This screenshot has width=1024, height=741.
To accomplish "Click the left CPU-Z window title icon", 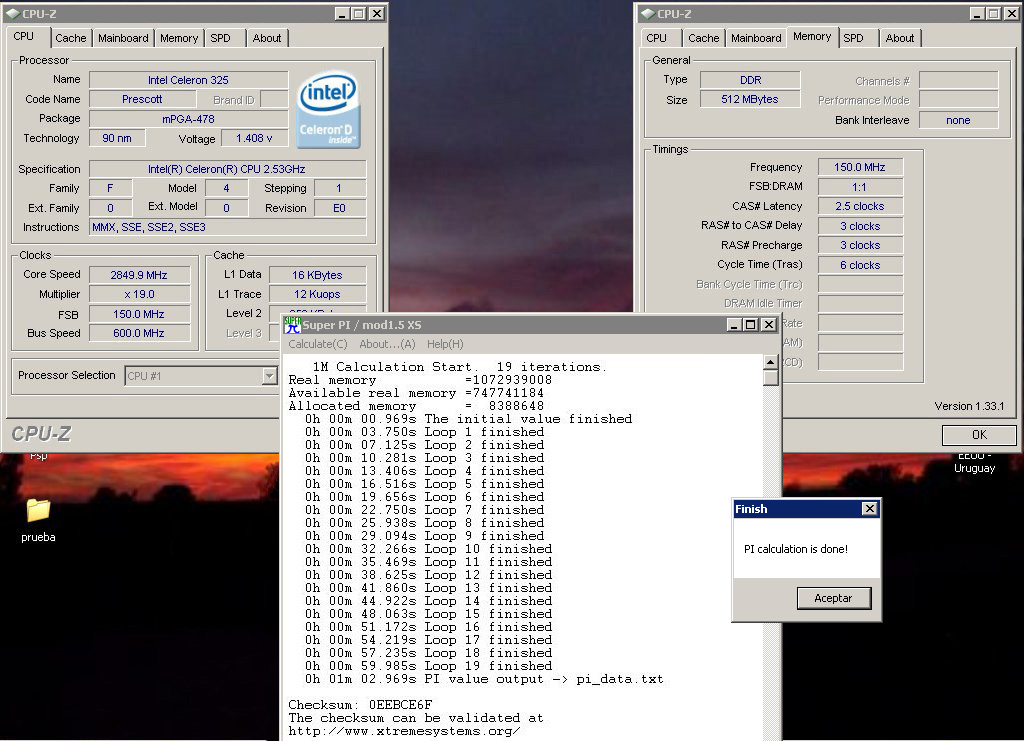I will pos(12,14).
